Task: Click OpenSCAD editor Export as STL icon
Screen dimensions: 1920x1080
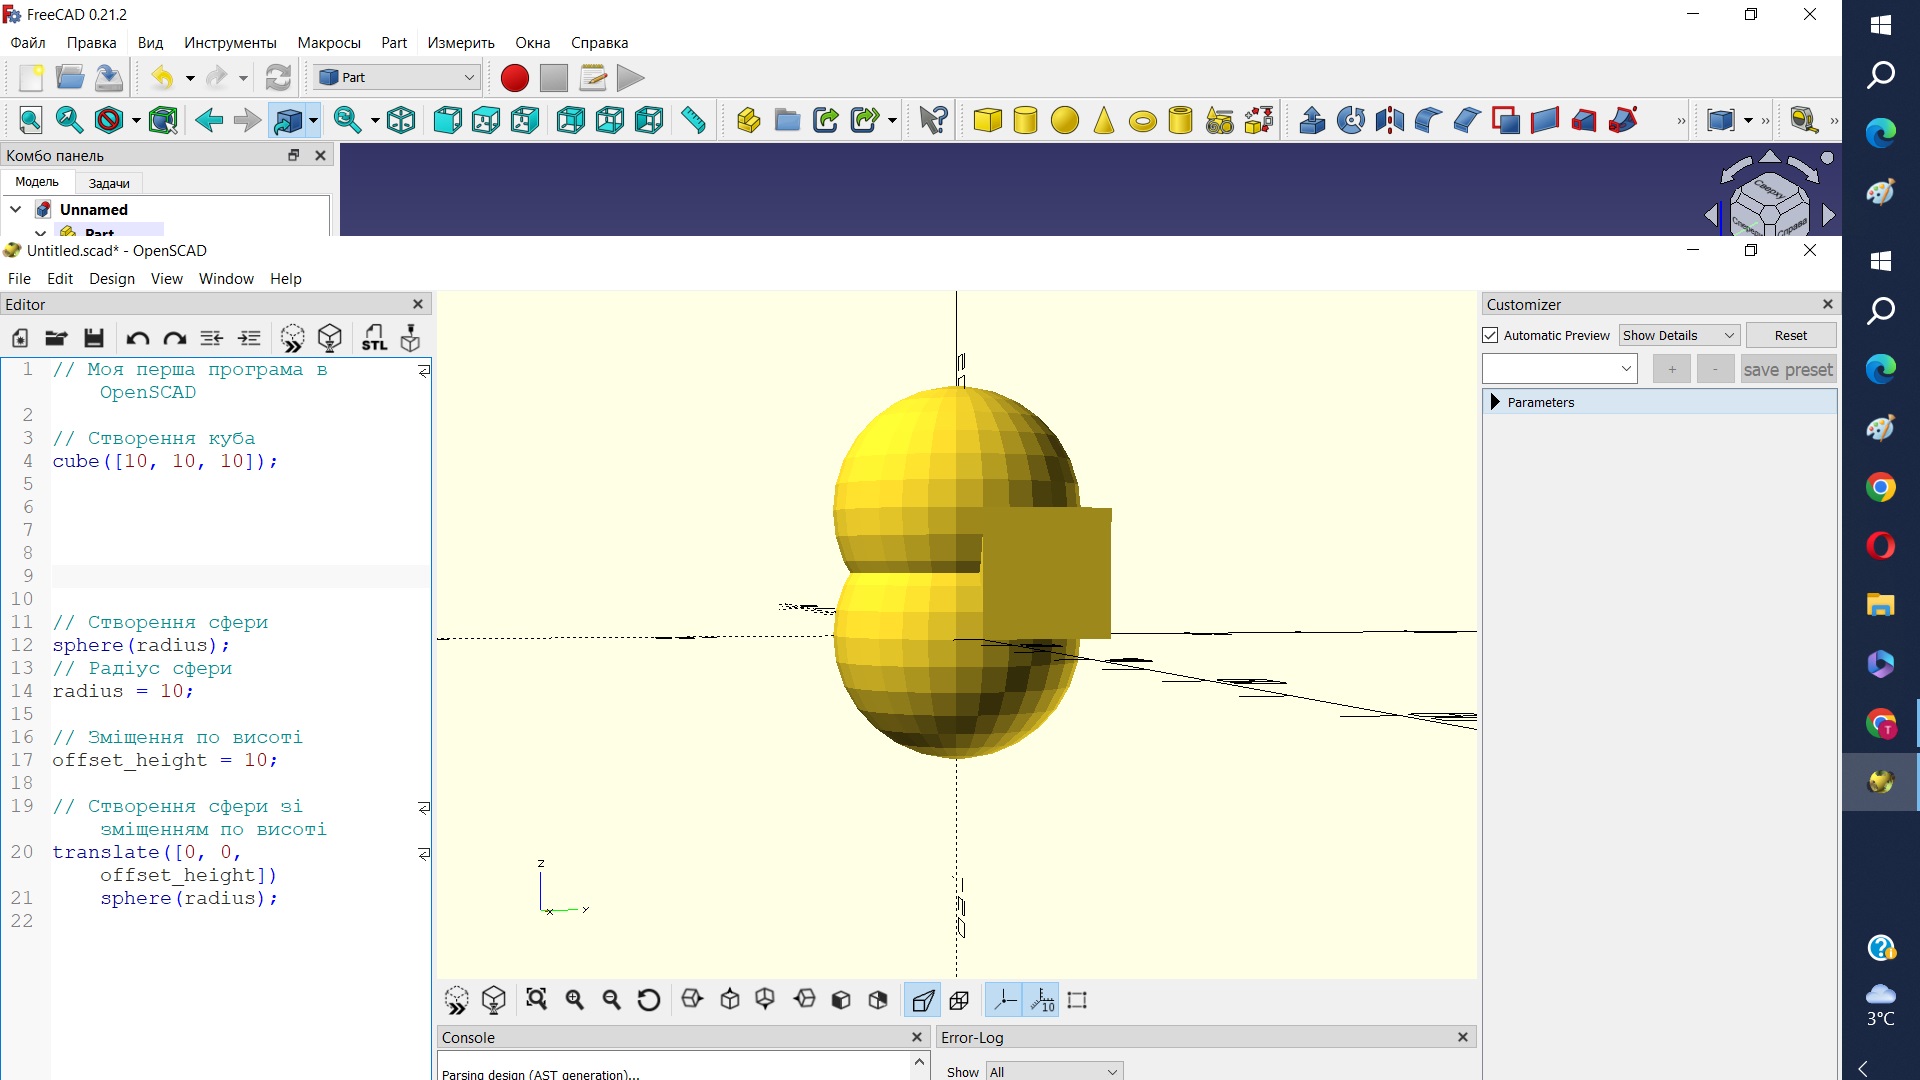Action: click(x=374, y=338)
